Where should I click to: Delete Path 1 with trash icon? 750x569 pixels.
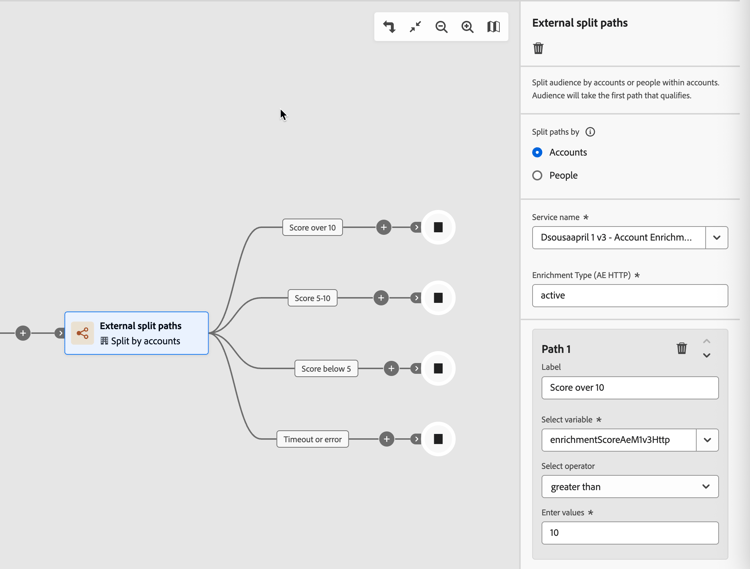coord(682,348)
